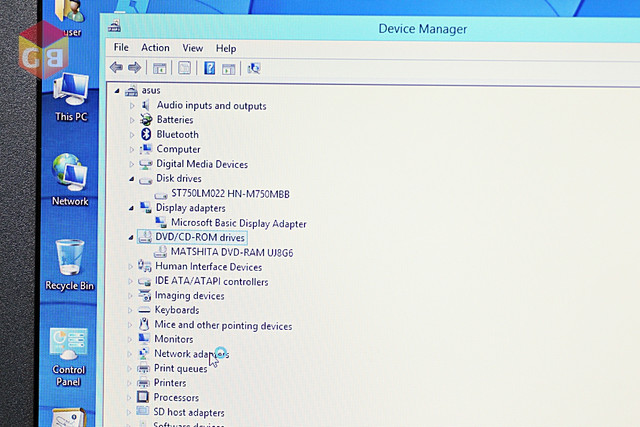Select the Digital Media Devices icon

click(x=146, y=164)
